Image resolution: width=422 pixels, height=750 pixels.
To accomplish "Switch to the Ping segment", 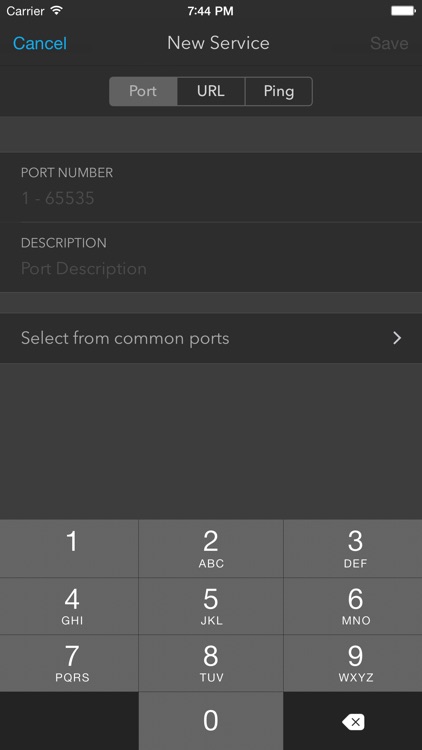I will point(278,91).
